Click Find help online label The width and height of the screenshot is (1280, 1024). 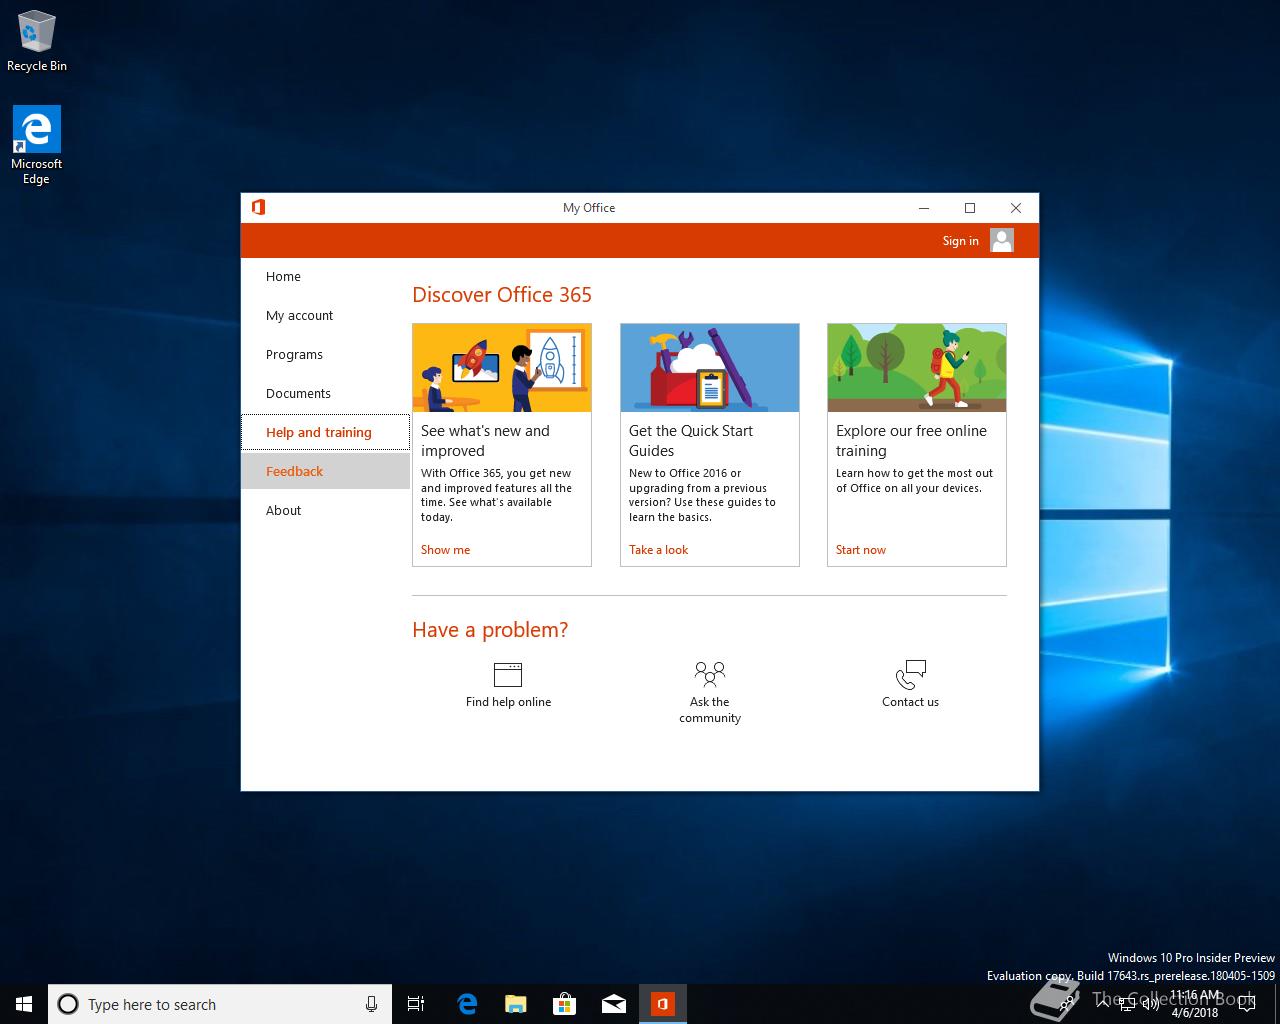click(x=508, y=702)
